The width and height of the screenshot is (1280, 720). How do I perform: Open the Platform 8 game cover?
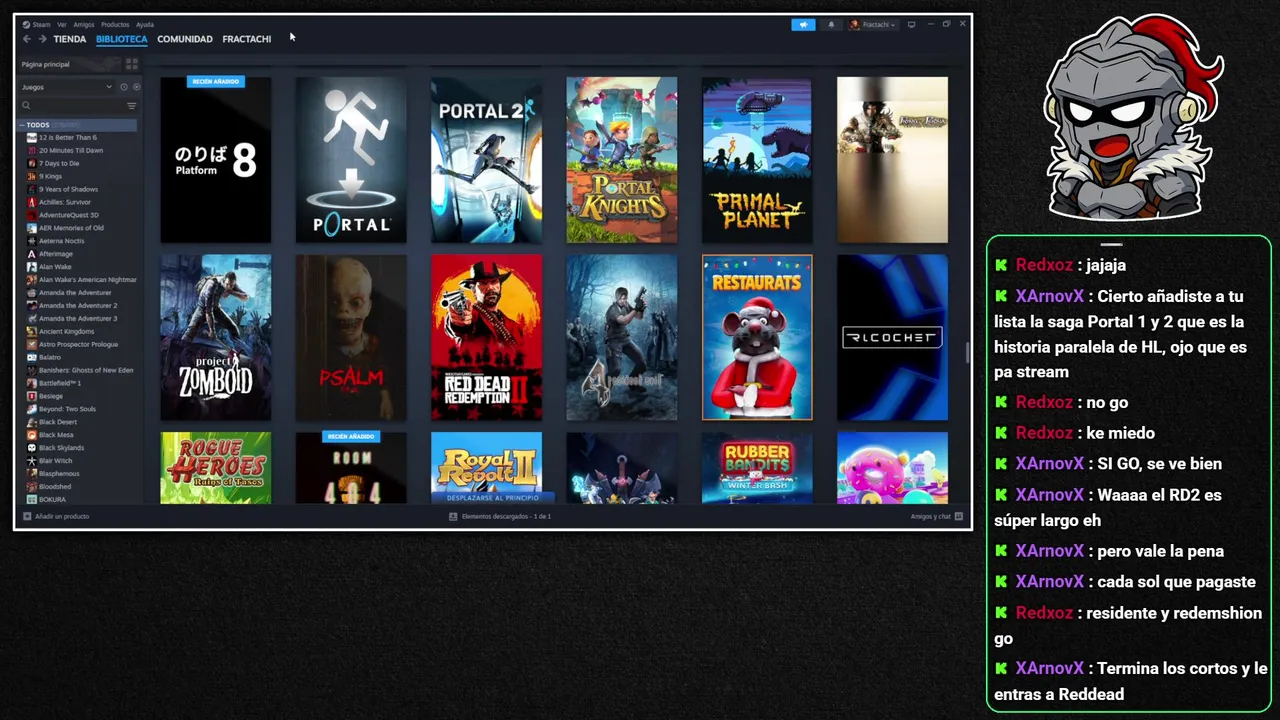(216, 160)
